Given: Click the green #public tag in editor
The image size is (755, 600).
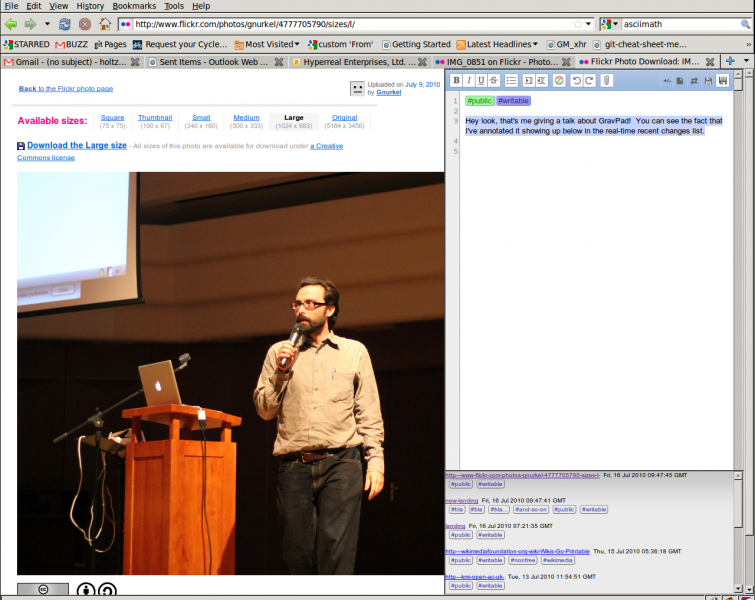Looking at the screenshot, I should click(x=480, y=101).
